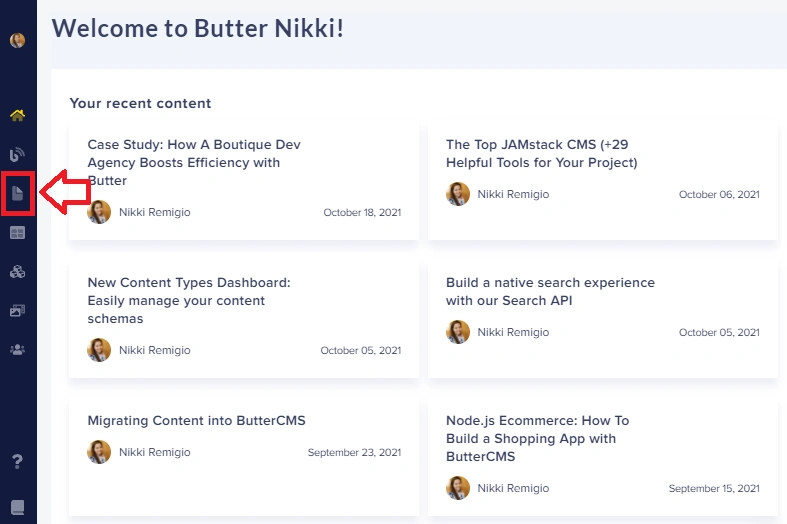Viewport: 787px width, 524px height.
Task: Click author avatar on Case Study card
Action: (99, 212)
